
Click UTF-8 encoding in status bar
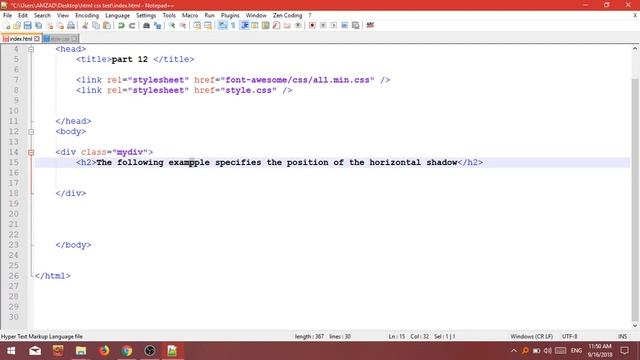569,336
